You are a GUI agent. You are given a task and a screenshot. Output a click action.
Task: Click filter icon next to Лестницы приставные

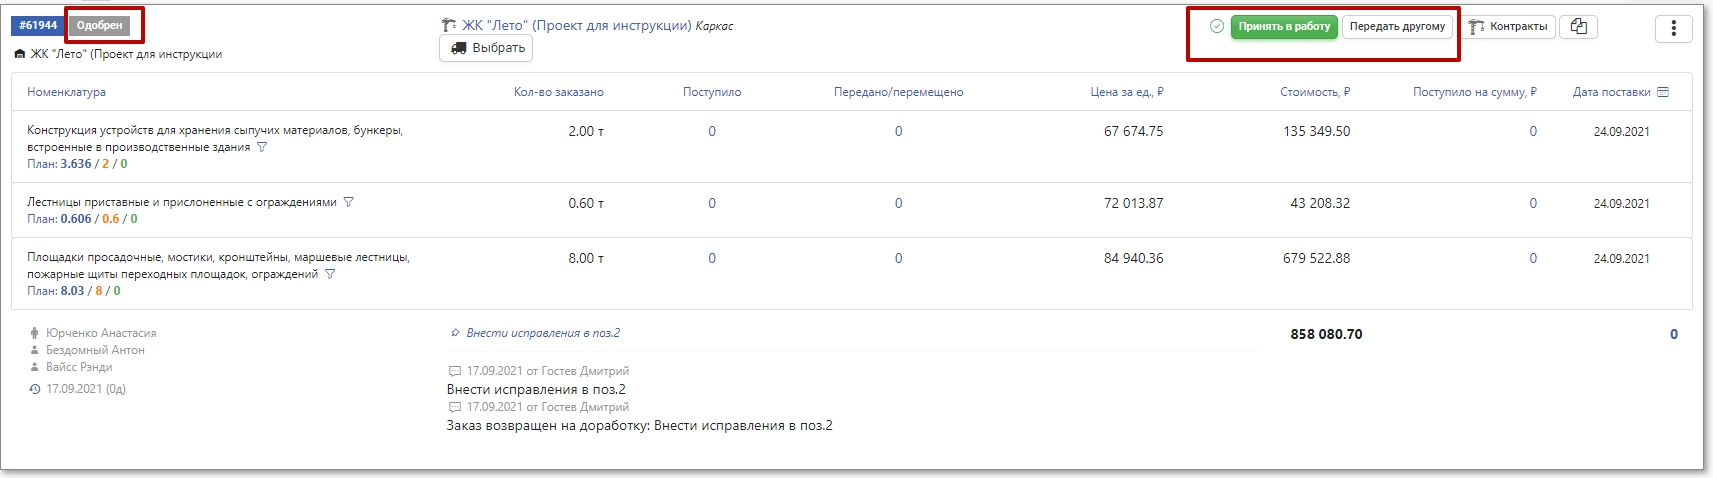tap(348, 202)
